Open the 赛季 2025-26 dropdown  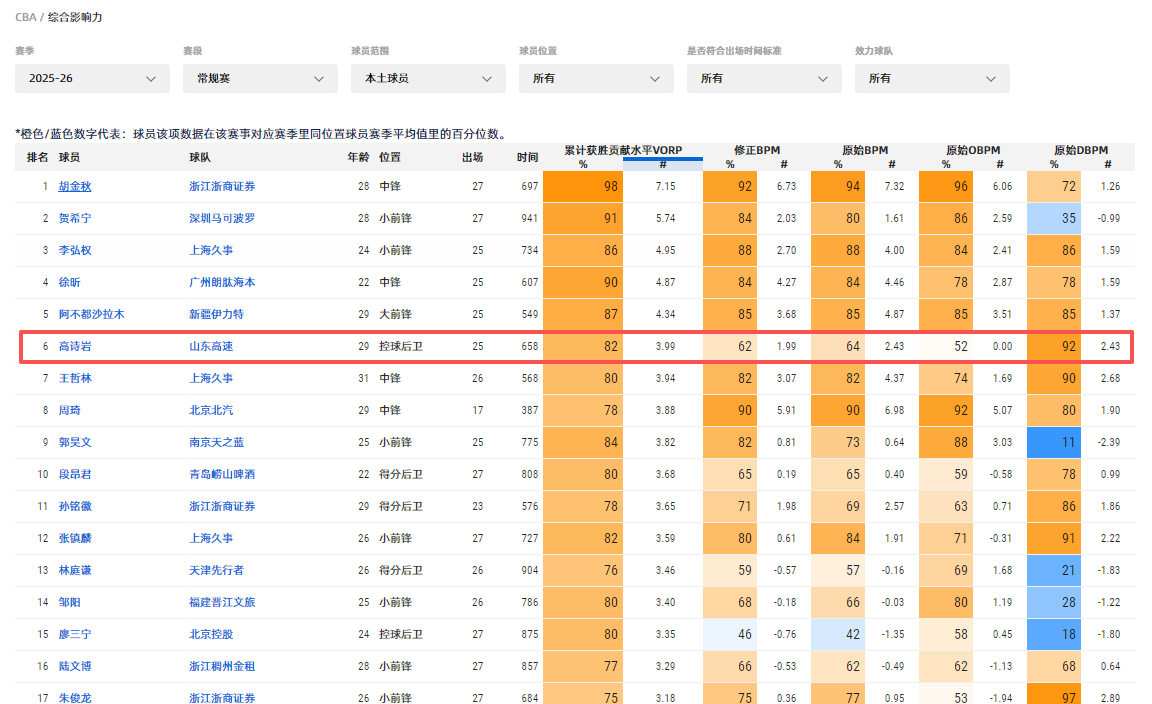(92, 79)
